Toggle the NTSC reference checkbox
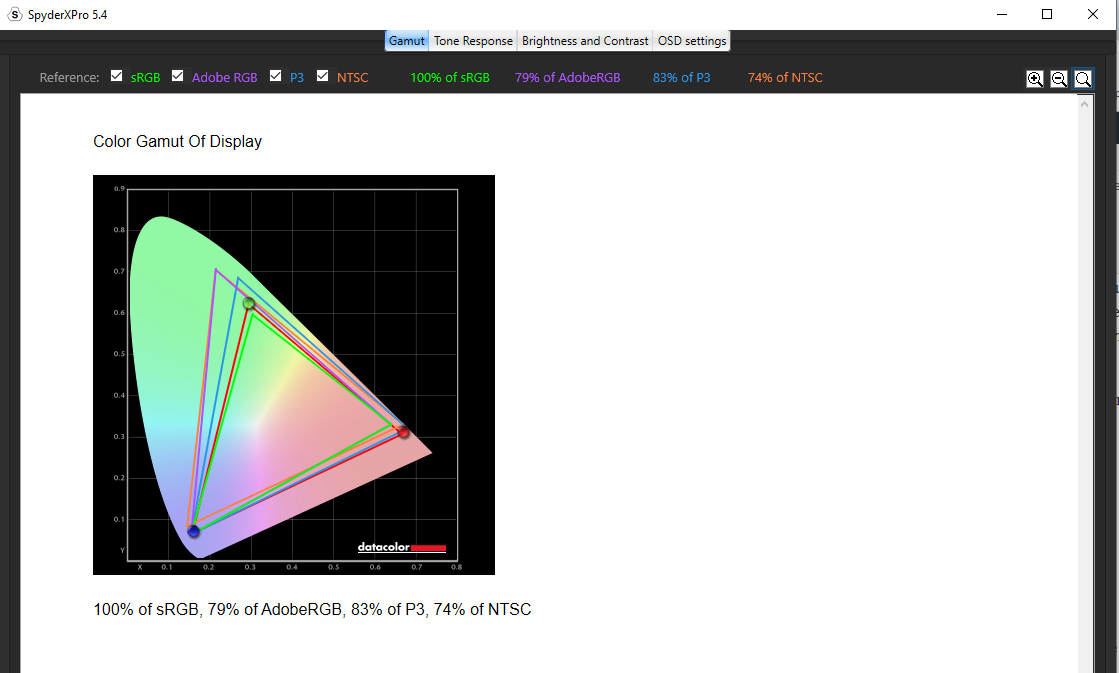This screenshot has width=1119, height=673. (x=323, y=76)
